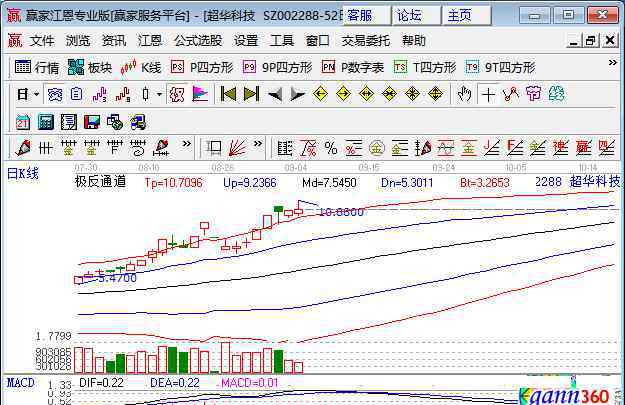Viewport: 625px width, 405px height.
Task: Click the yellow diamond horizontal-expand icon
Action: (x=366, y=94)
